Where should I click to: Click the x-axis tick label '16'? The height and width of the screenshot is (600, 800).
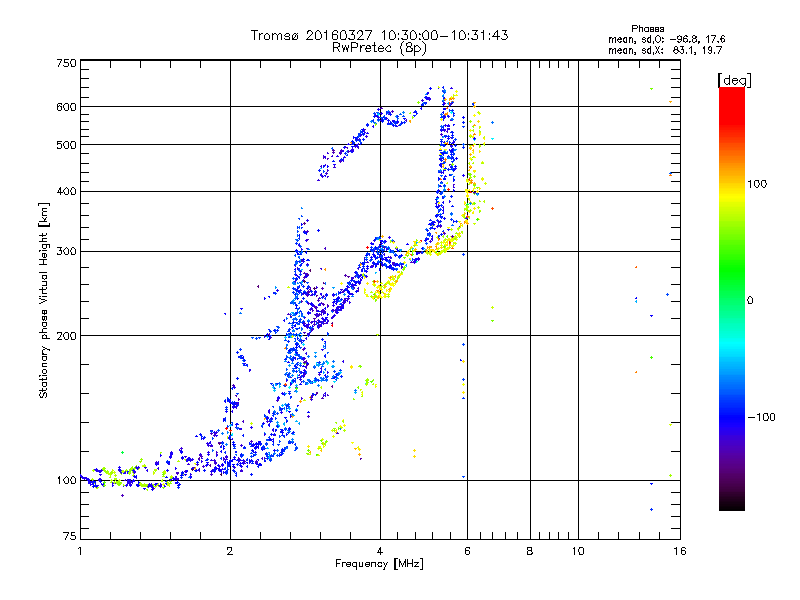680,551
